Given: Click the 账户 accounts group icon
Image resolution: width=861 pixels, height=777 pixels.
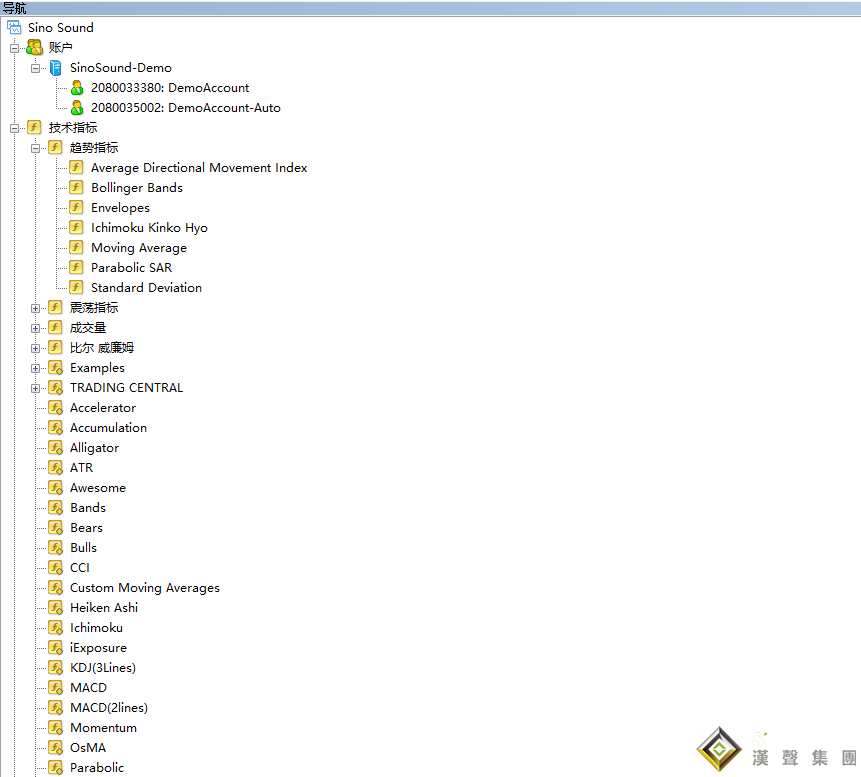Looking at the screenshot, I should click(x=34, y=48).
